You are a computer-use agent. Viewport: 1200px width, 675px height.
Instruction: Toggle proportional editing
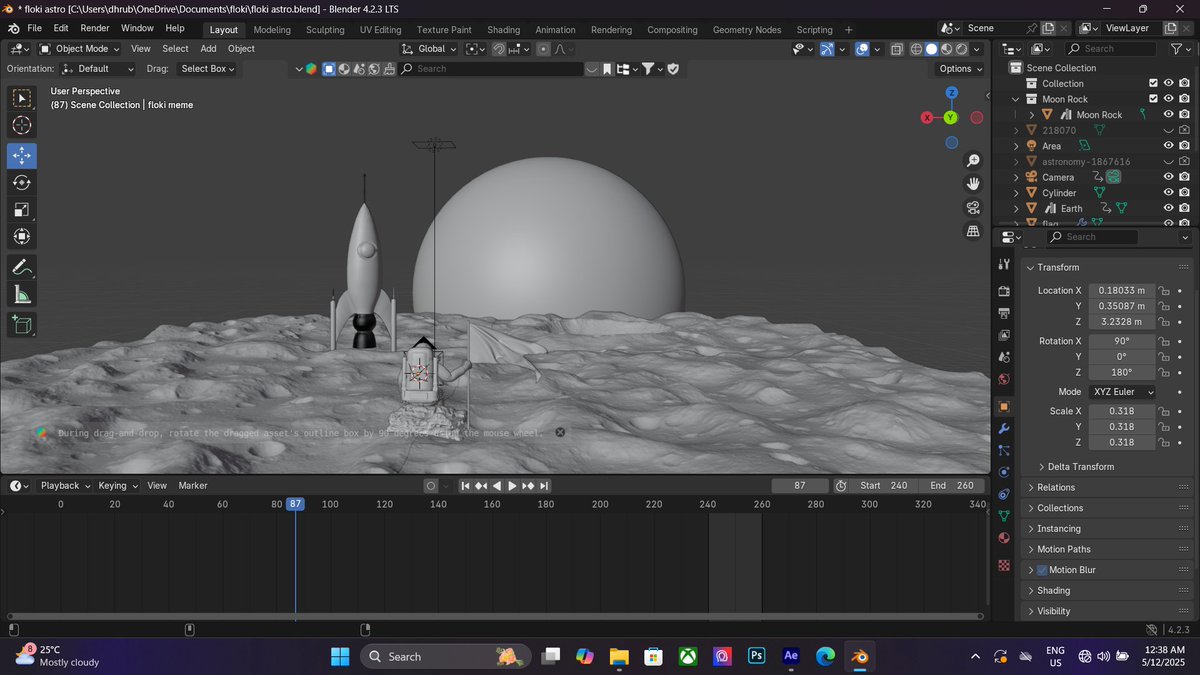(543, 49)
